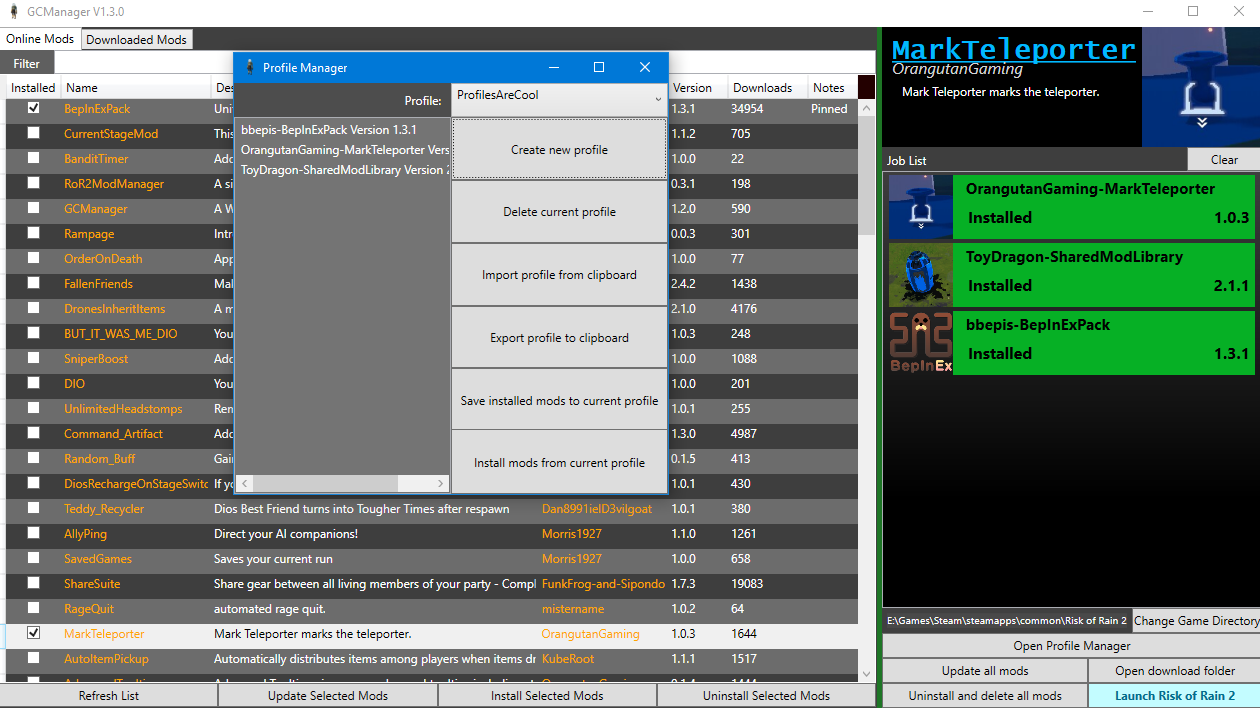Select OrangutanGaming-MarkTeleporter entry in profile list
This screenshot has height=708, width=1260.
tap(343, 150)
